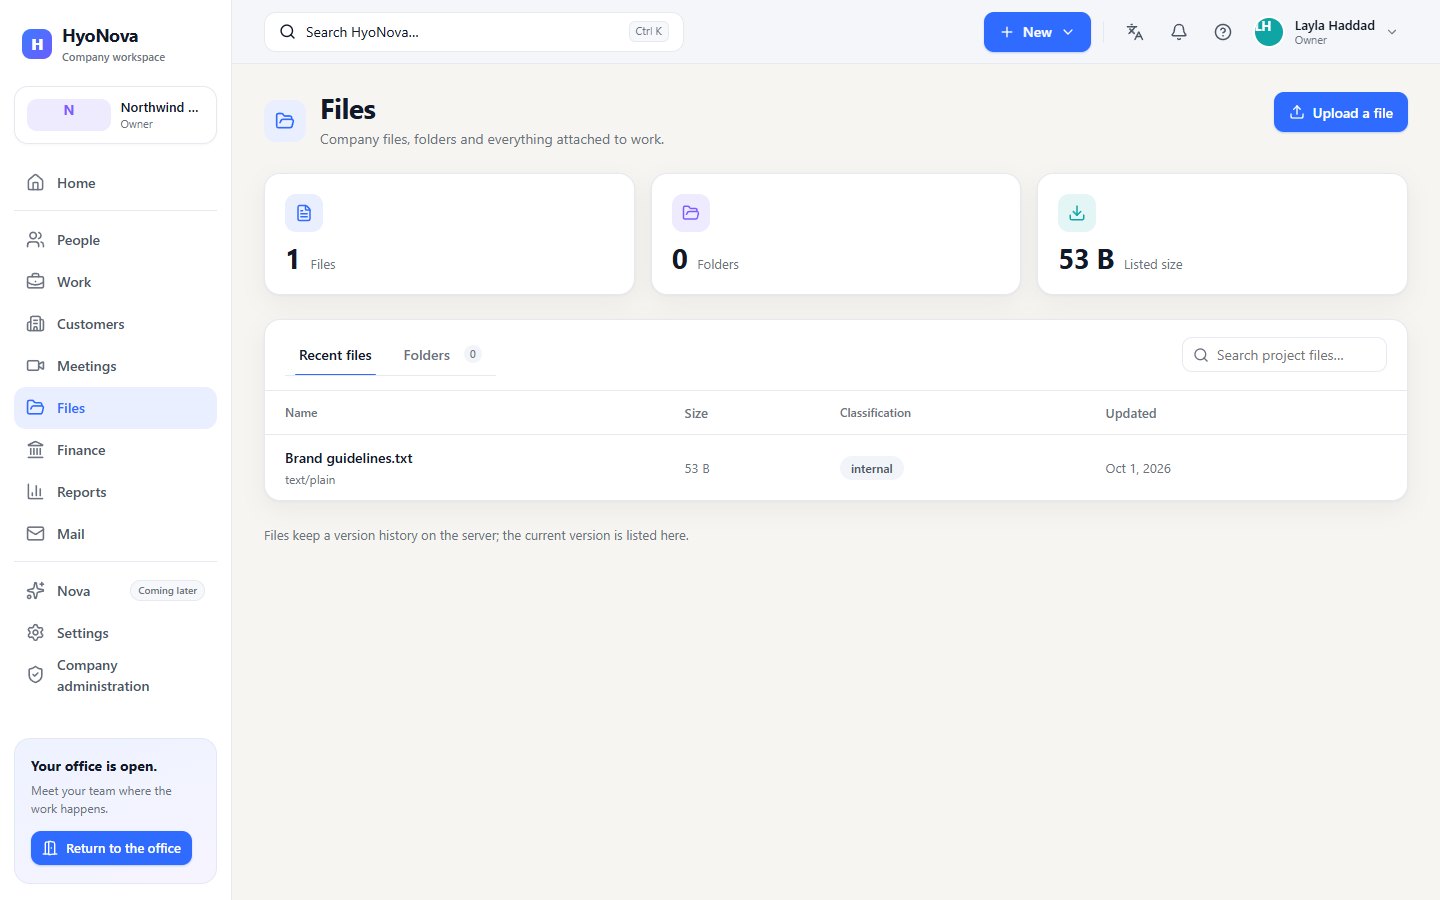Screen dimensions: 1440x900
Task: Click the Classification column header
Action: pyautogui.click(x=875, y=413)
